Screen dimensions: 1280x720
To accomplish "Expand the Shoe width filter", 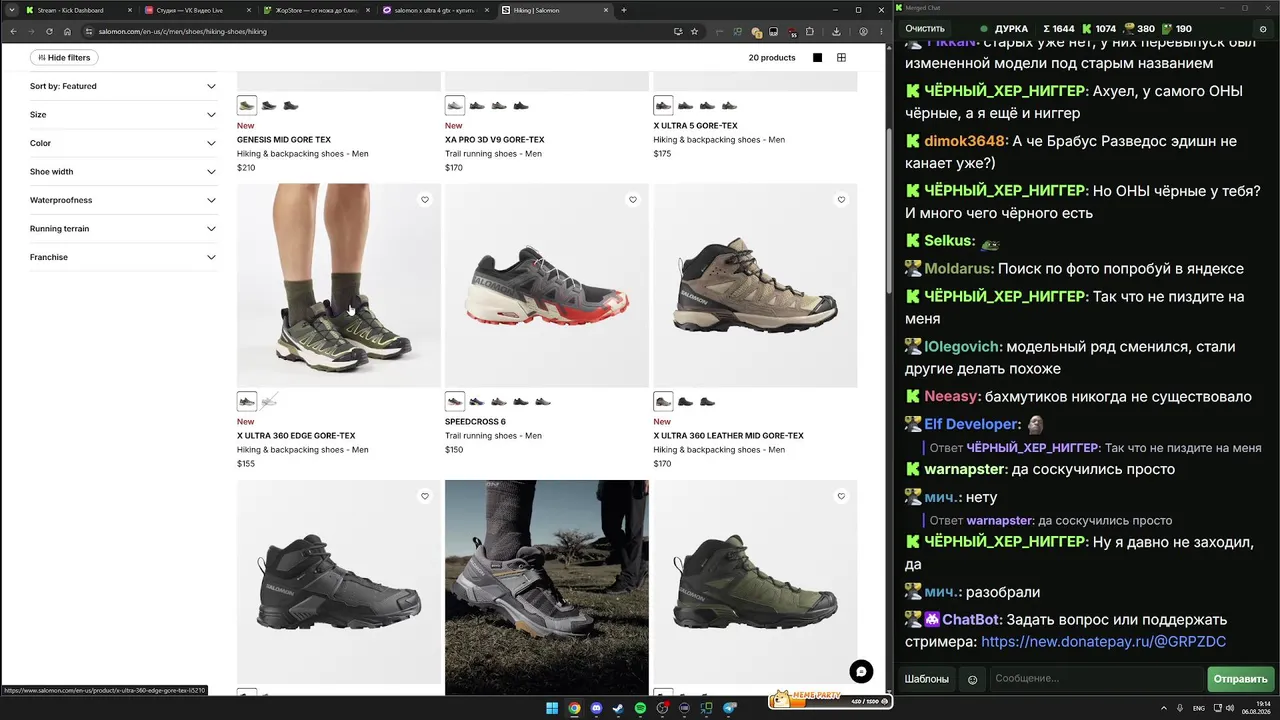I will pos(123,172).
